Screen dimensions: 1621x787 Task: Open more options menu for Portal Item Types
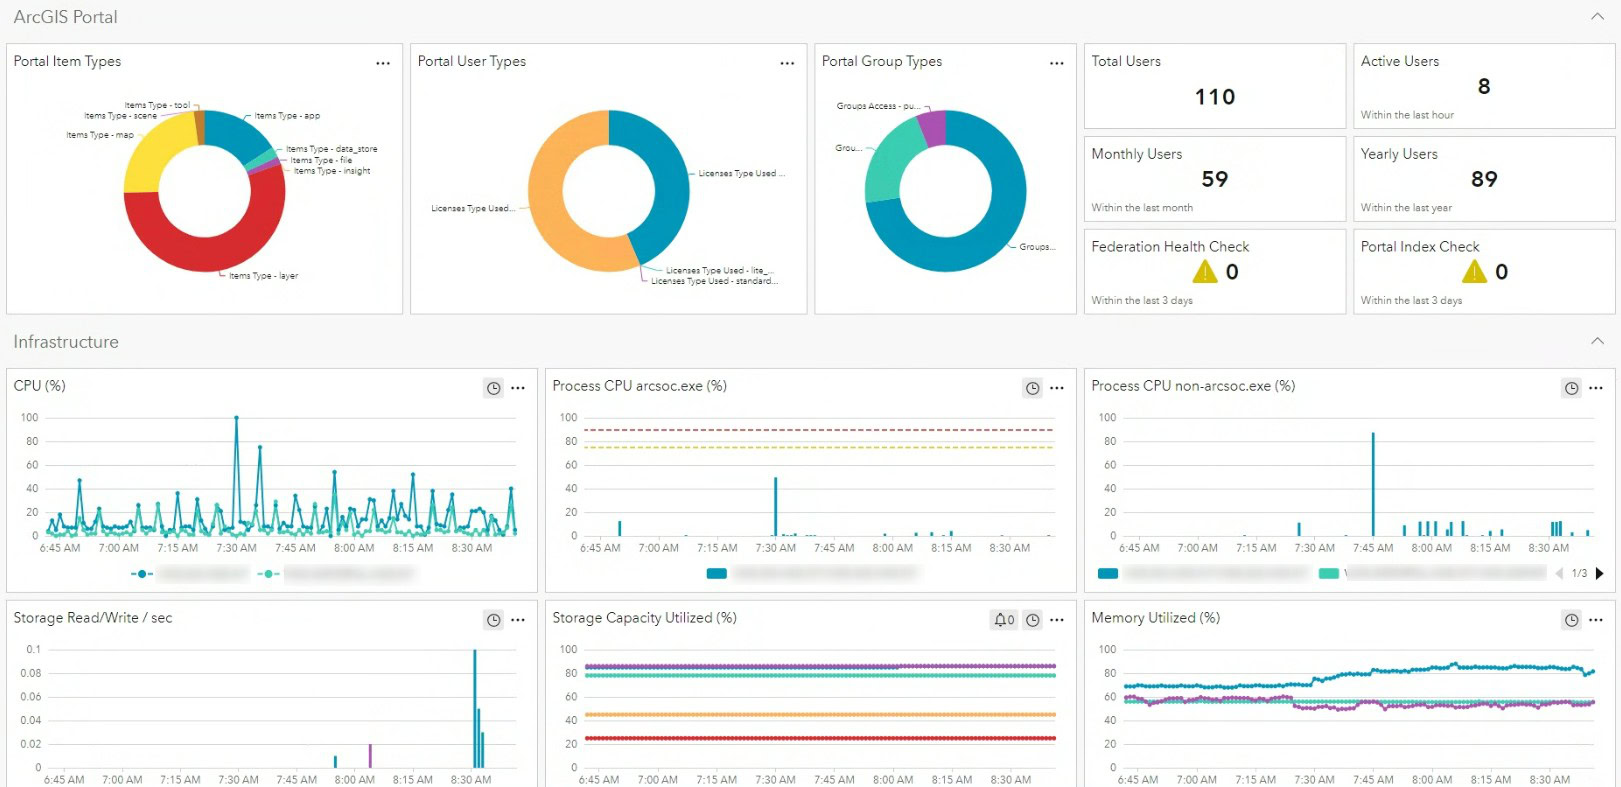[383, 63]
